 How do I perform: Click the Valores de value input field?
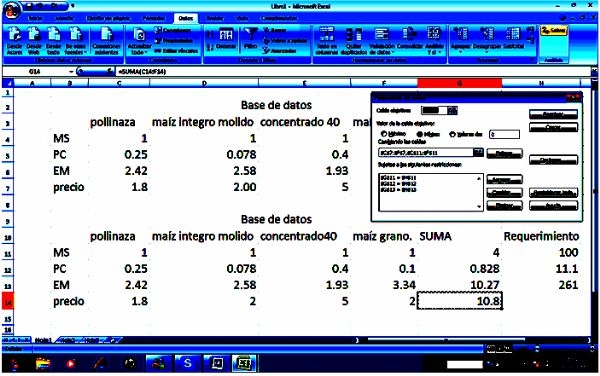(504, 134)
